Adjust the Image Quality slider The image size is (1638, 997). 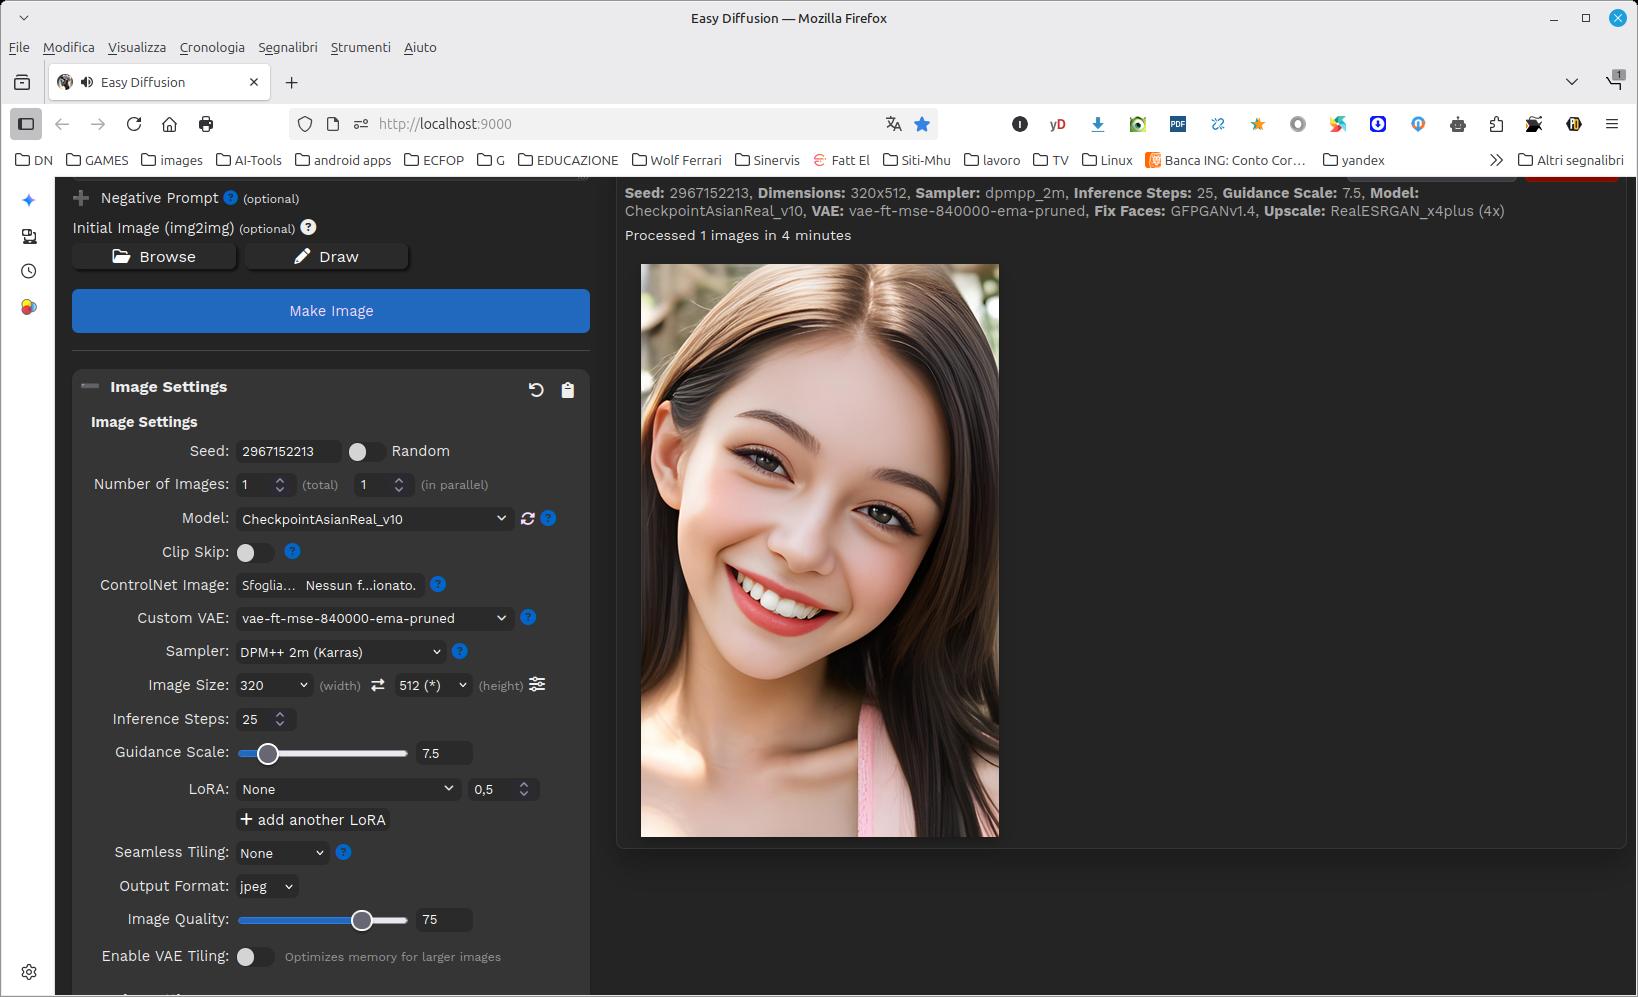[322, 920]
